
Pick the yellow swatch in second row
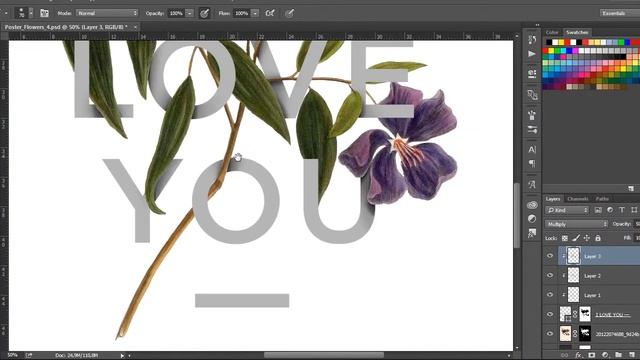pos(551,51)
